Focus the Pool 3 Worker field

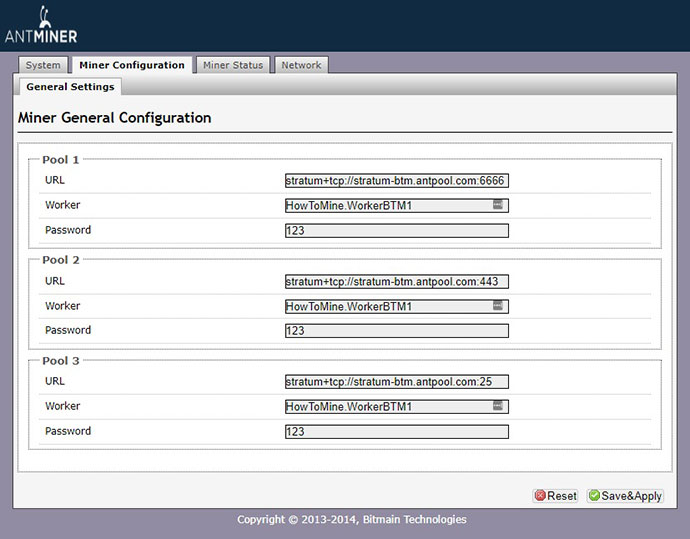397,407
